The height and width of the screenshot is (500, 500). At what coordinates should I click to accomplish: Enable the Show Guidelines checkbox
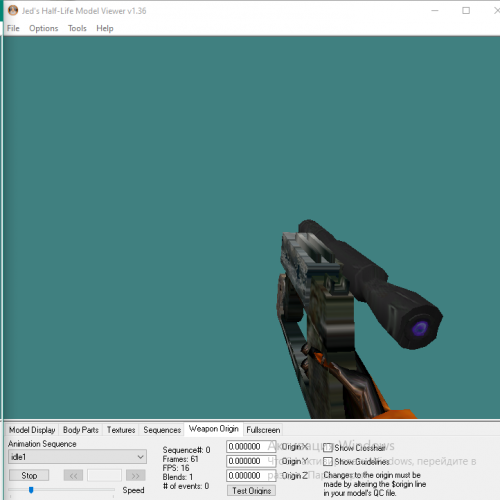(x=328, y=462)
